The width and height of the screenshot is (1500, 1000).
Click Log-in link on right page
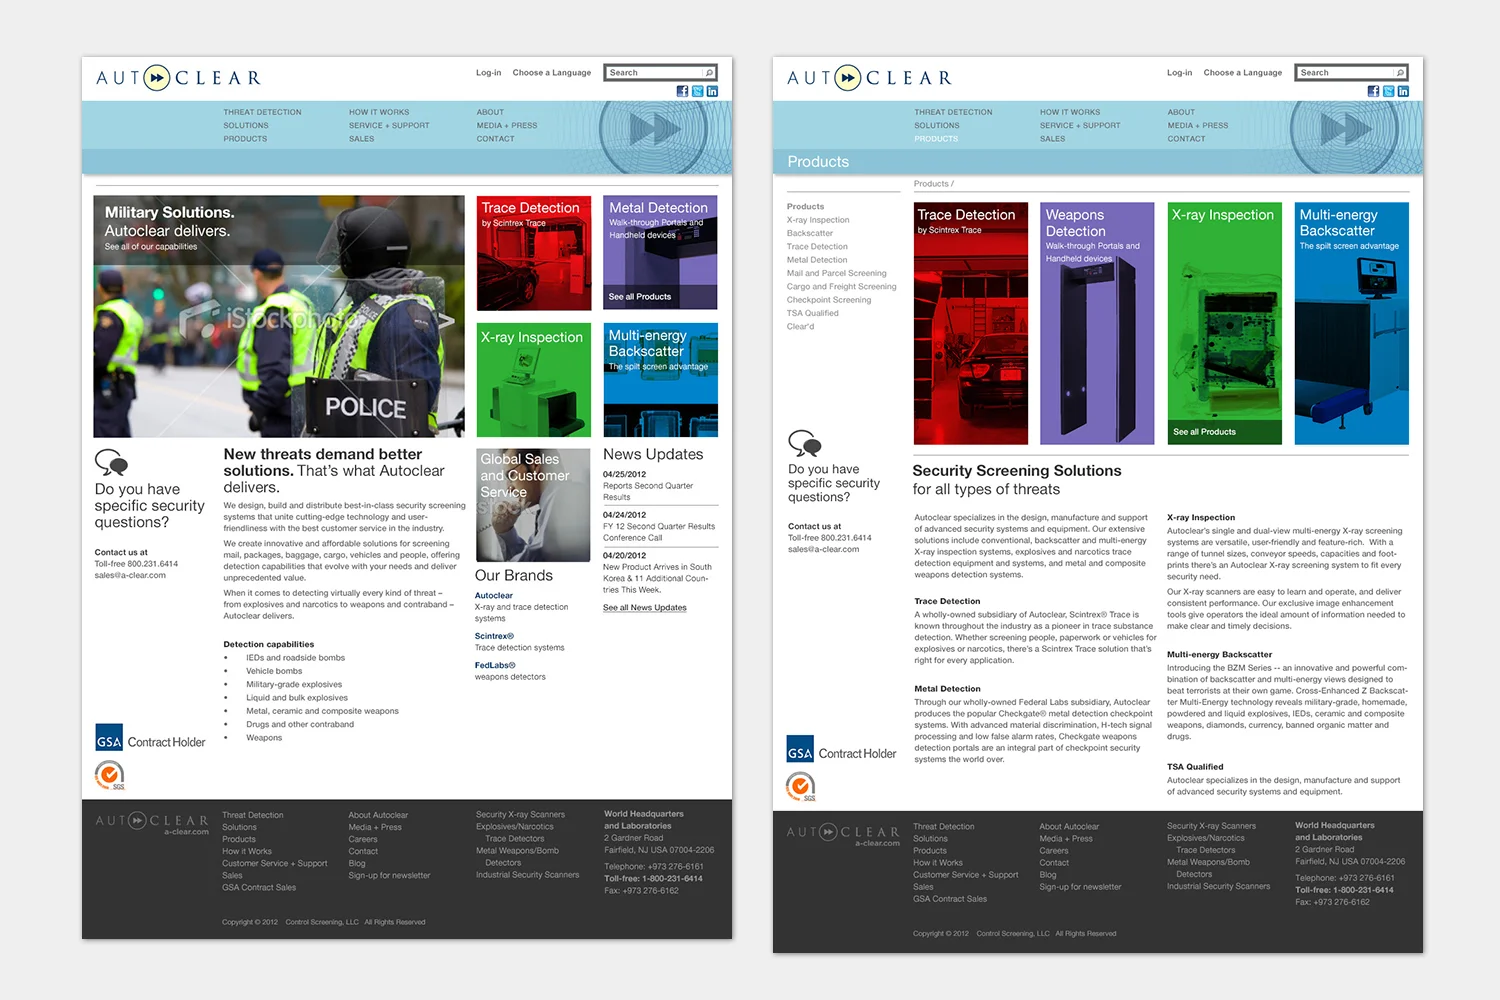pyautogui.click(x=1180, y=73)
